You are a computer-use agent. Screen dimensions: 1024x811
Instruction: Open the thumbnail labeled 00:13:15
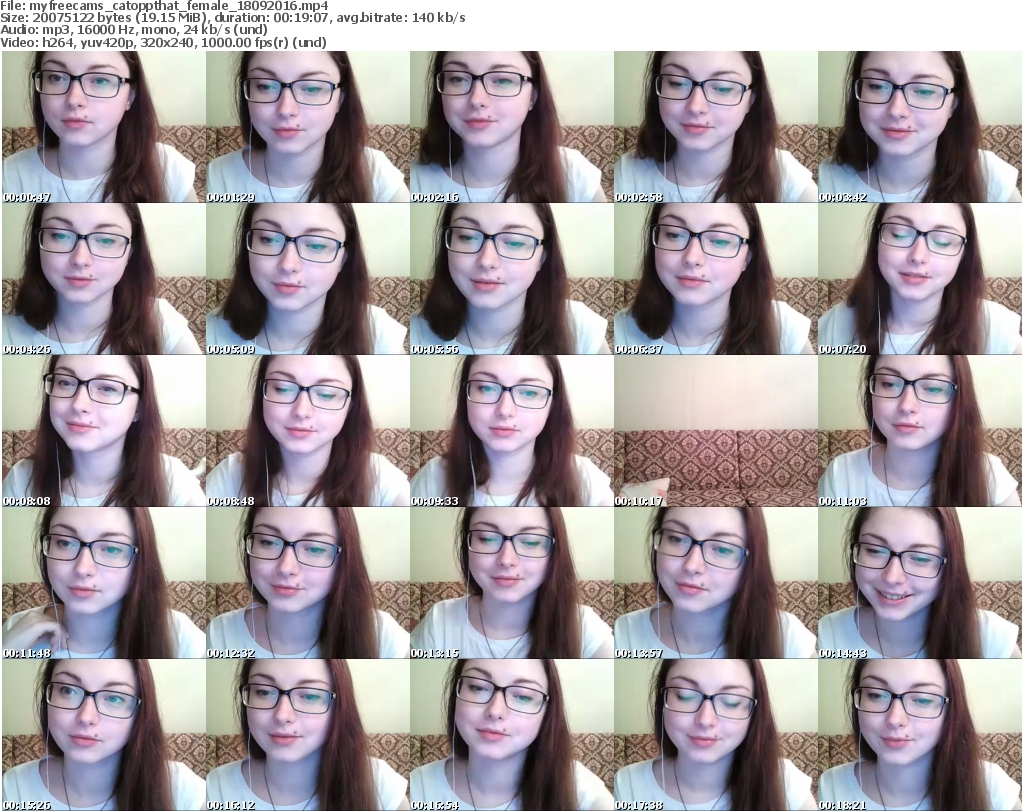tap(511, 583)
